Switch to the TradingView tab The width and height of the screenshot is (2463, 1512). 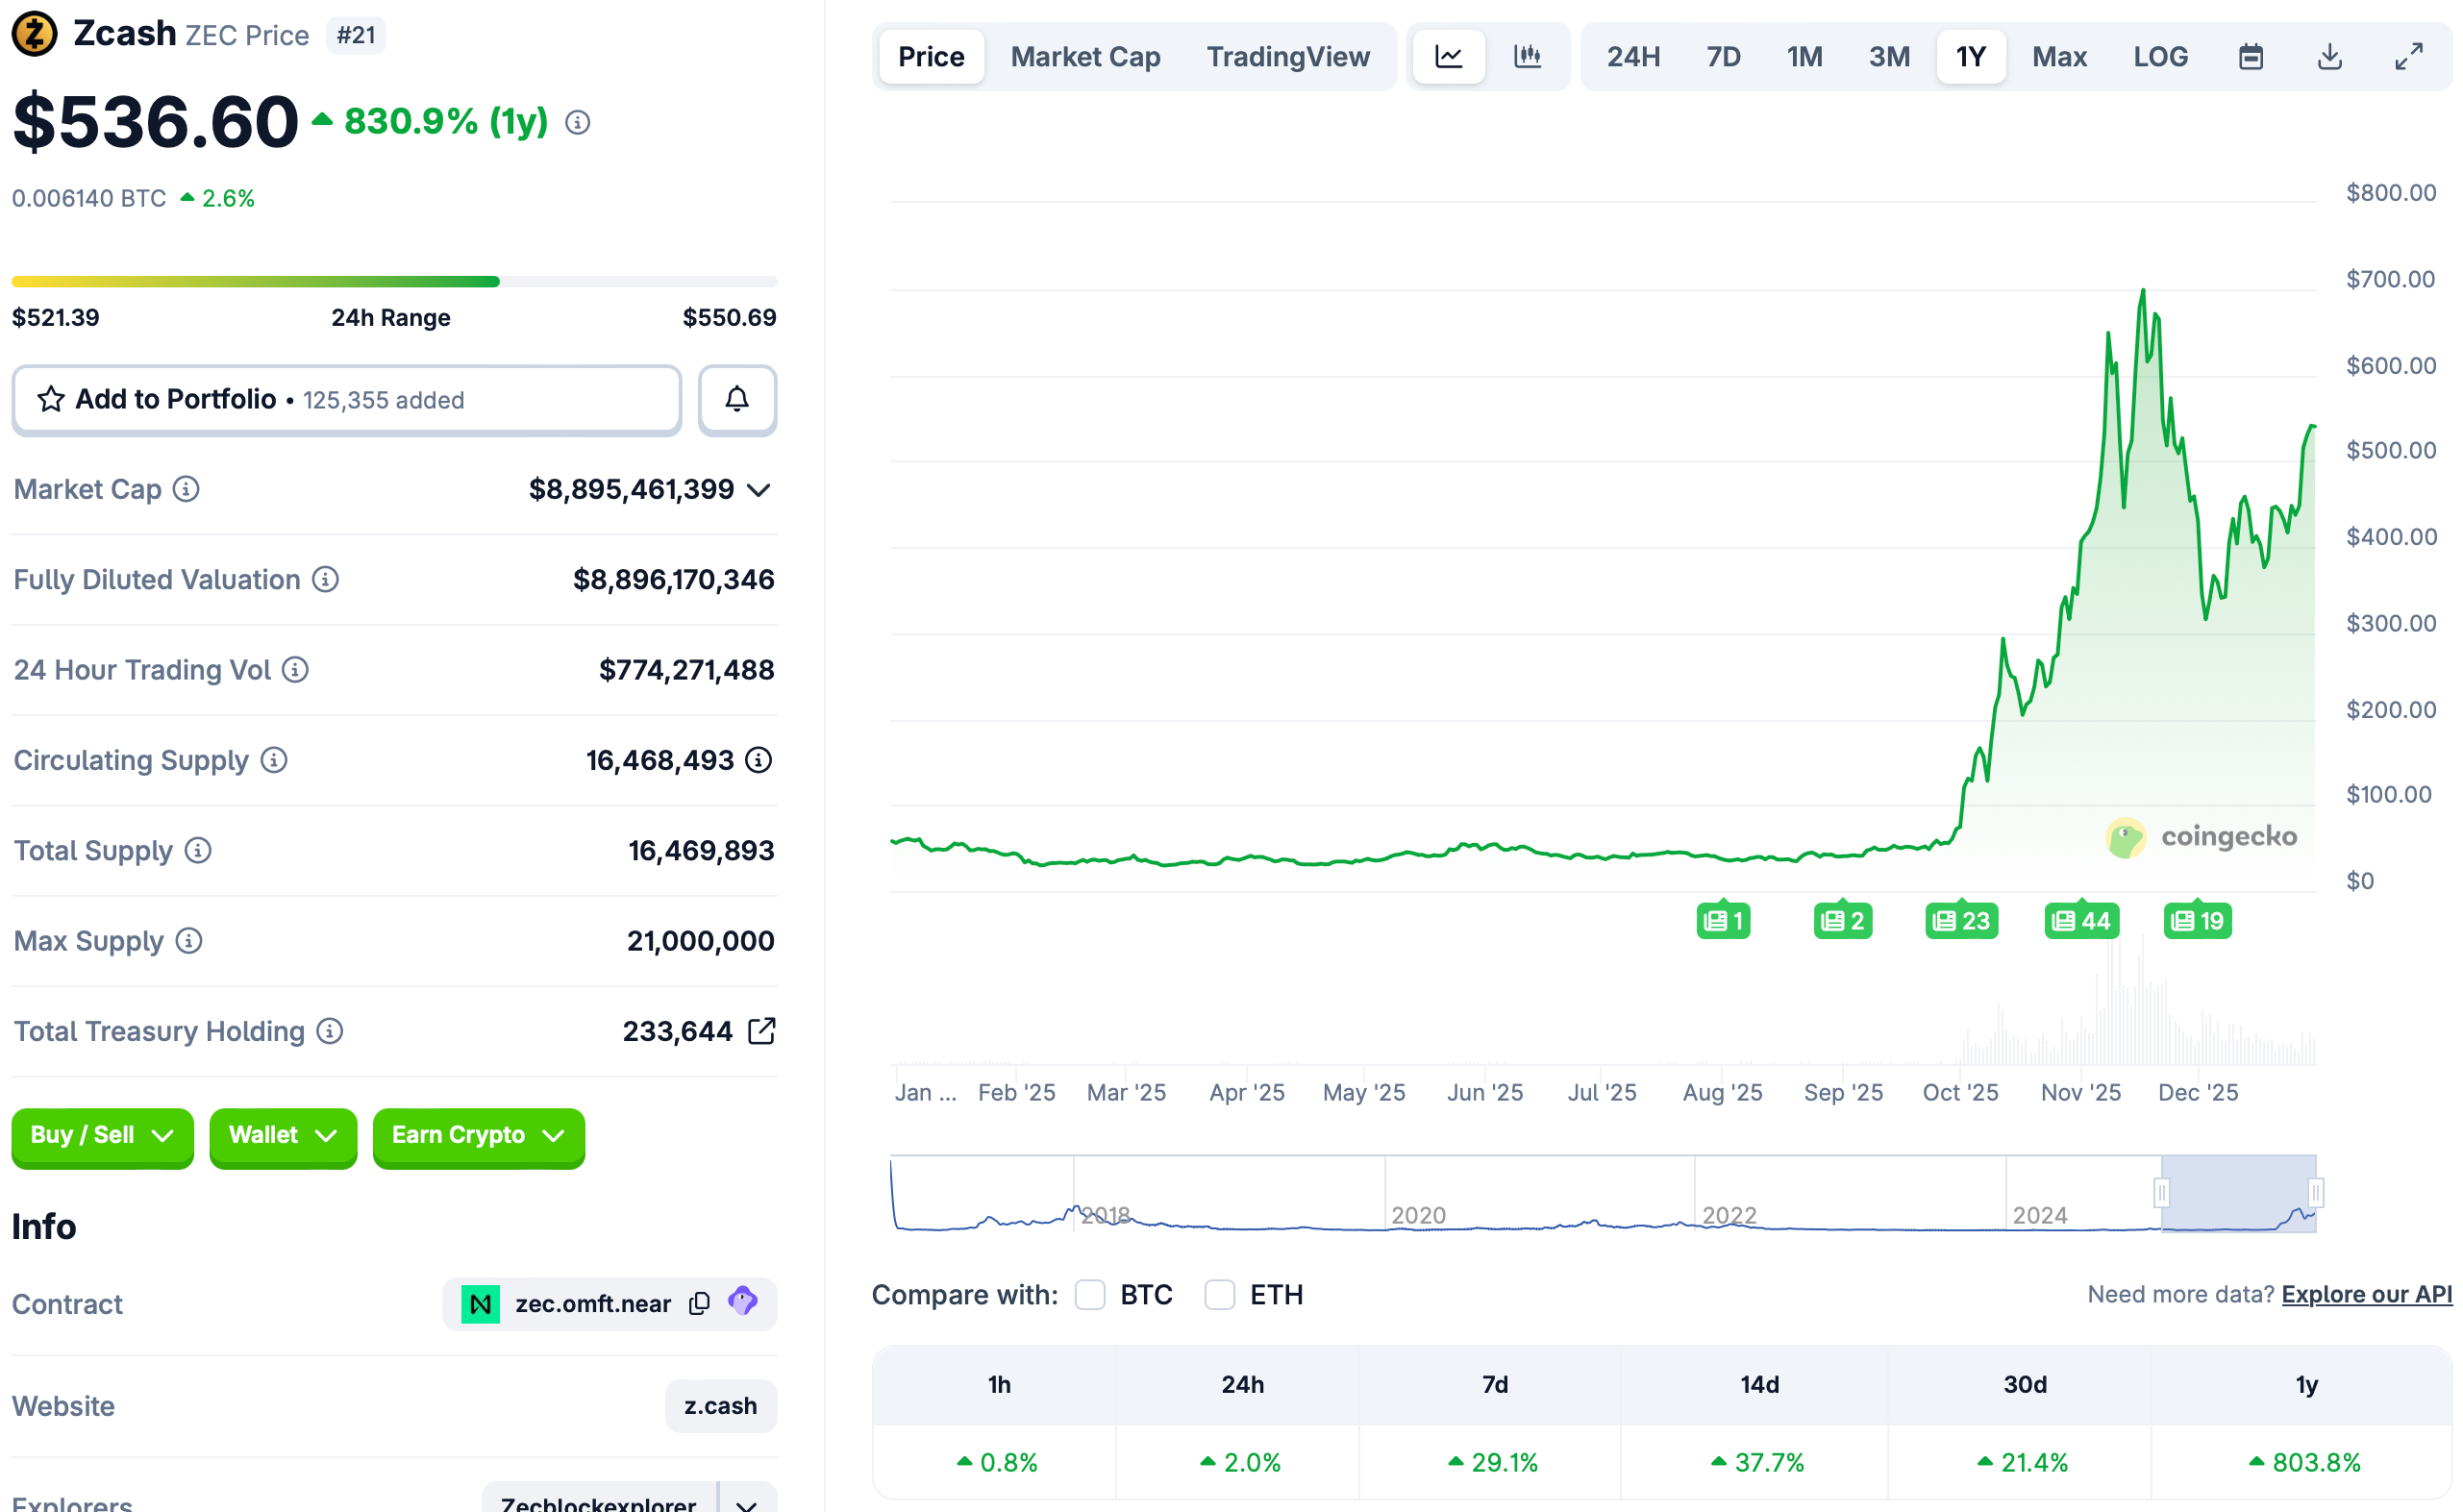pos(1288,57)
